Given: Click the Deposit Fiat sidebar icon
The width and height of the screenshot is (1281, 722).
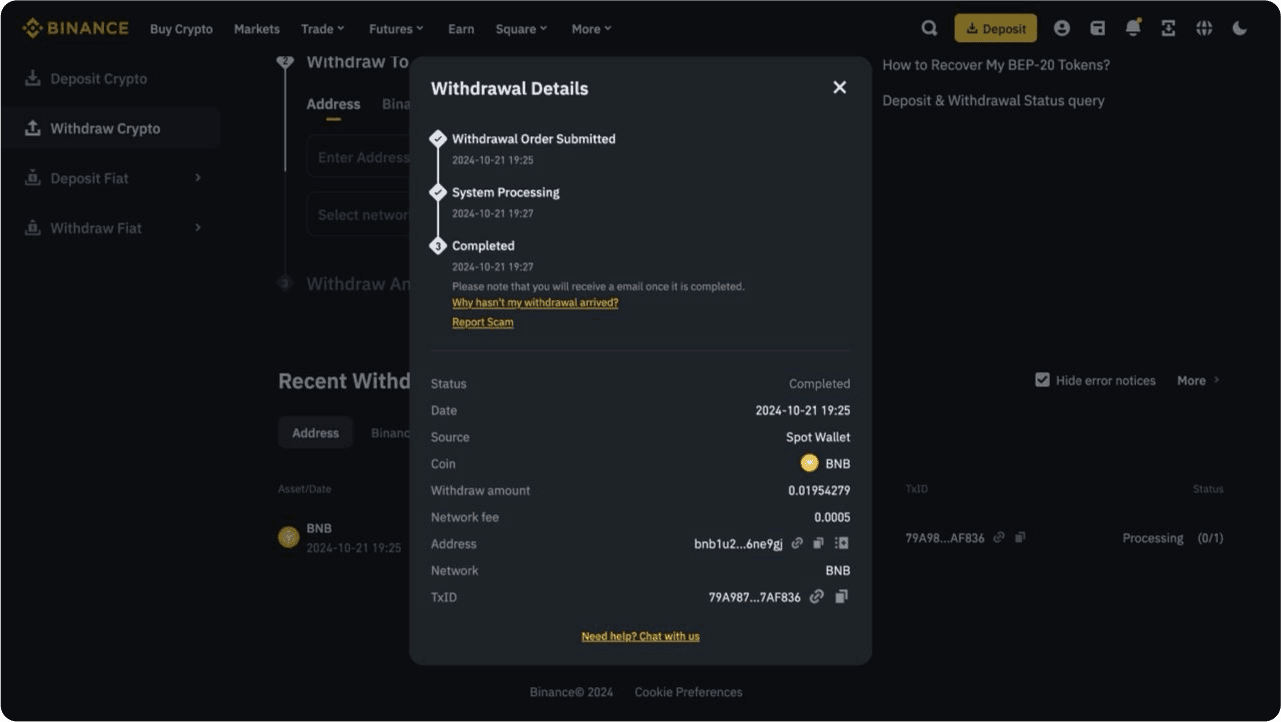Looking at the screenshot, I should click(x=32, y=178).
